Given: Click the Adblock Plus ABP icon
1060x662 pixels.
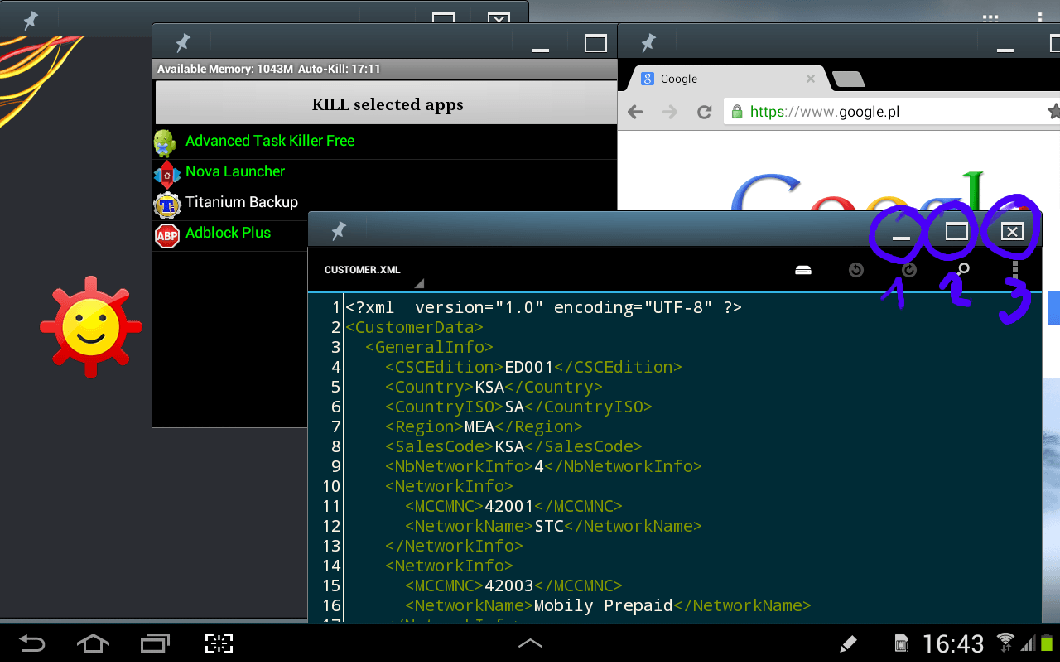Looking at the screenshot, I should pos(167,236).
